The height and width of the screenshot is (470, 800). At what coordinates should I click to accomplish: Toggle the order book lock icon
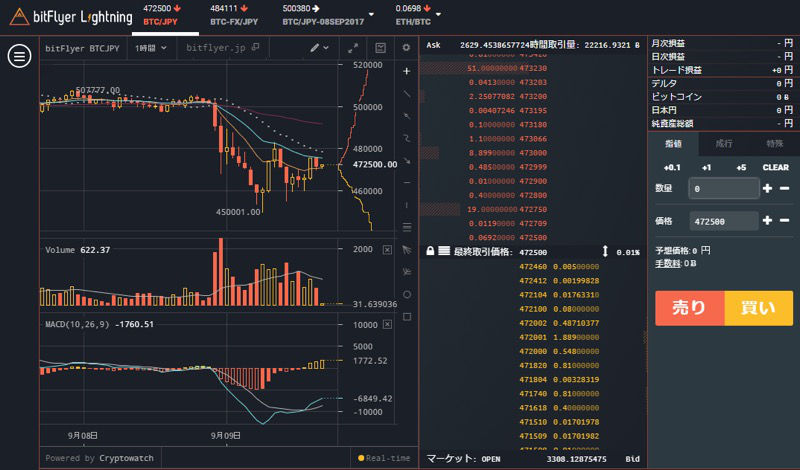pyautogui.click(x=430, y=251)
